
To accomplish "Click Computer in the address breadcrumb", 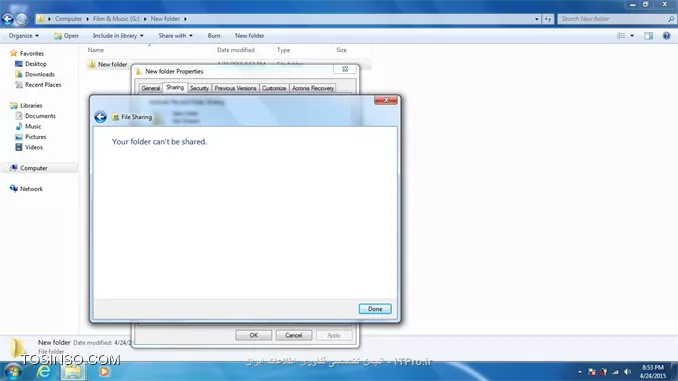I will tap(68, 19).
